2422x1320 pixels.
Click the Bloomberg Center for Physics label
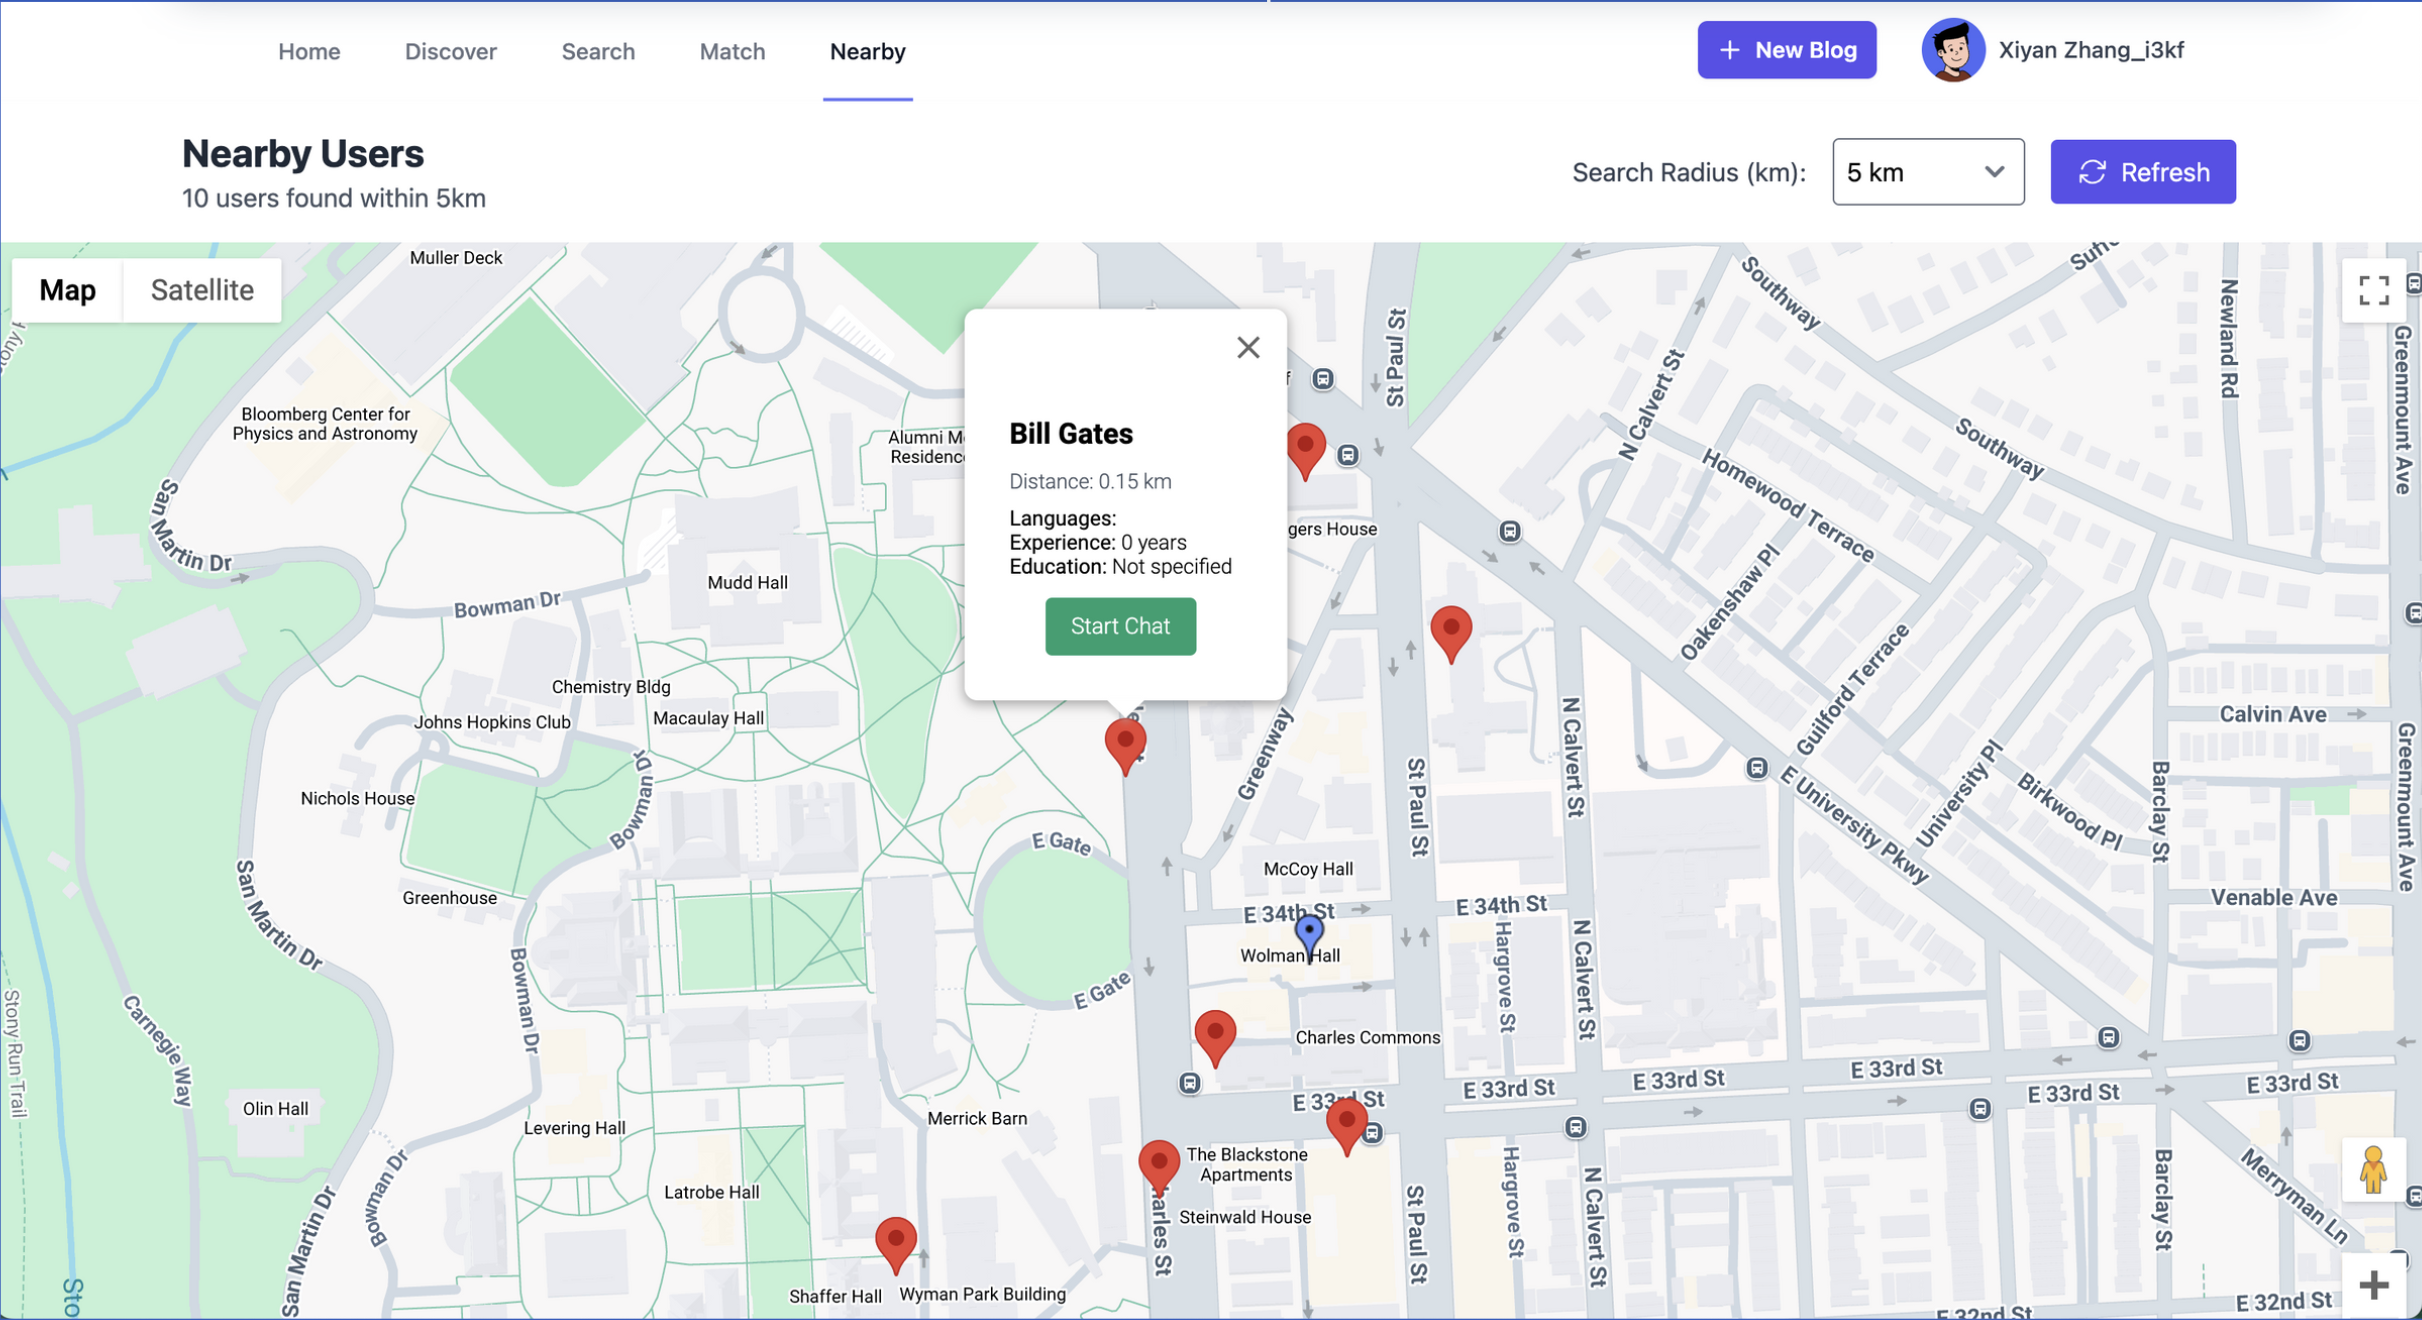pyautogui.click(x=325, y=423)
